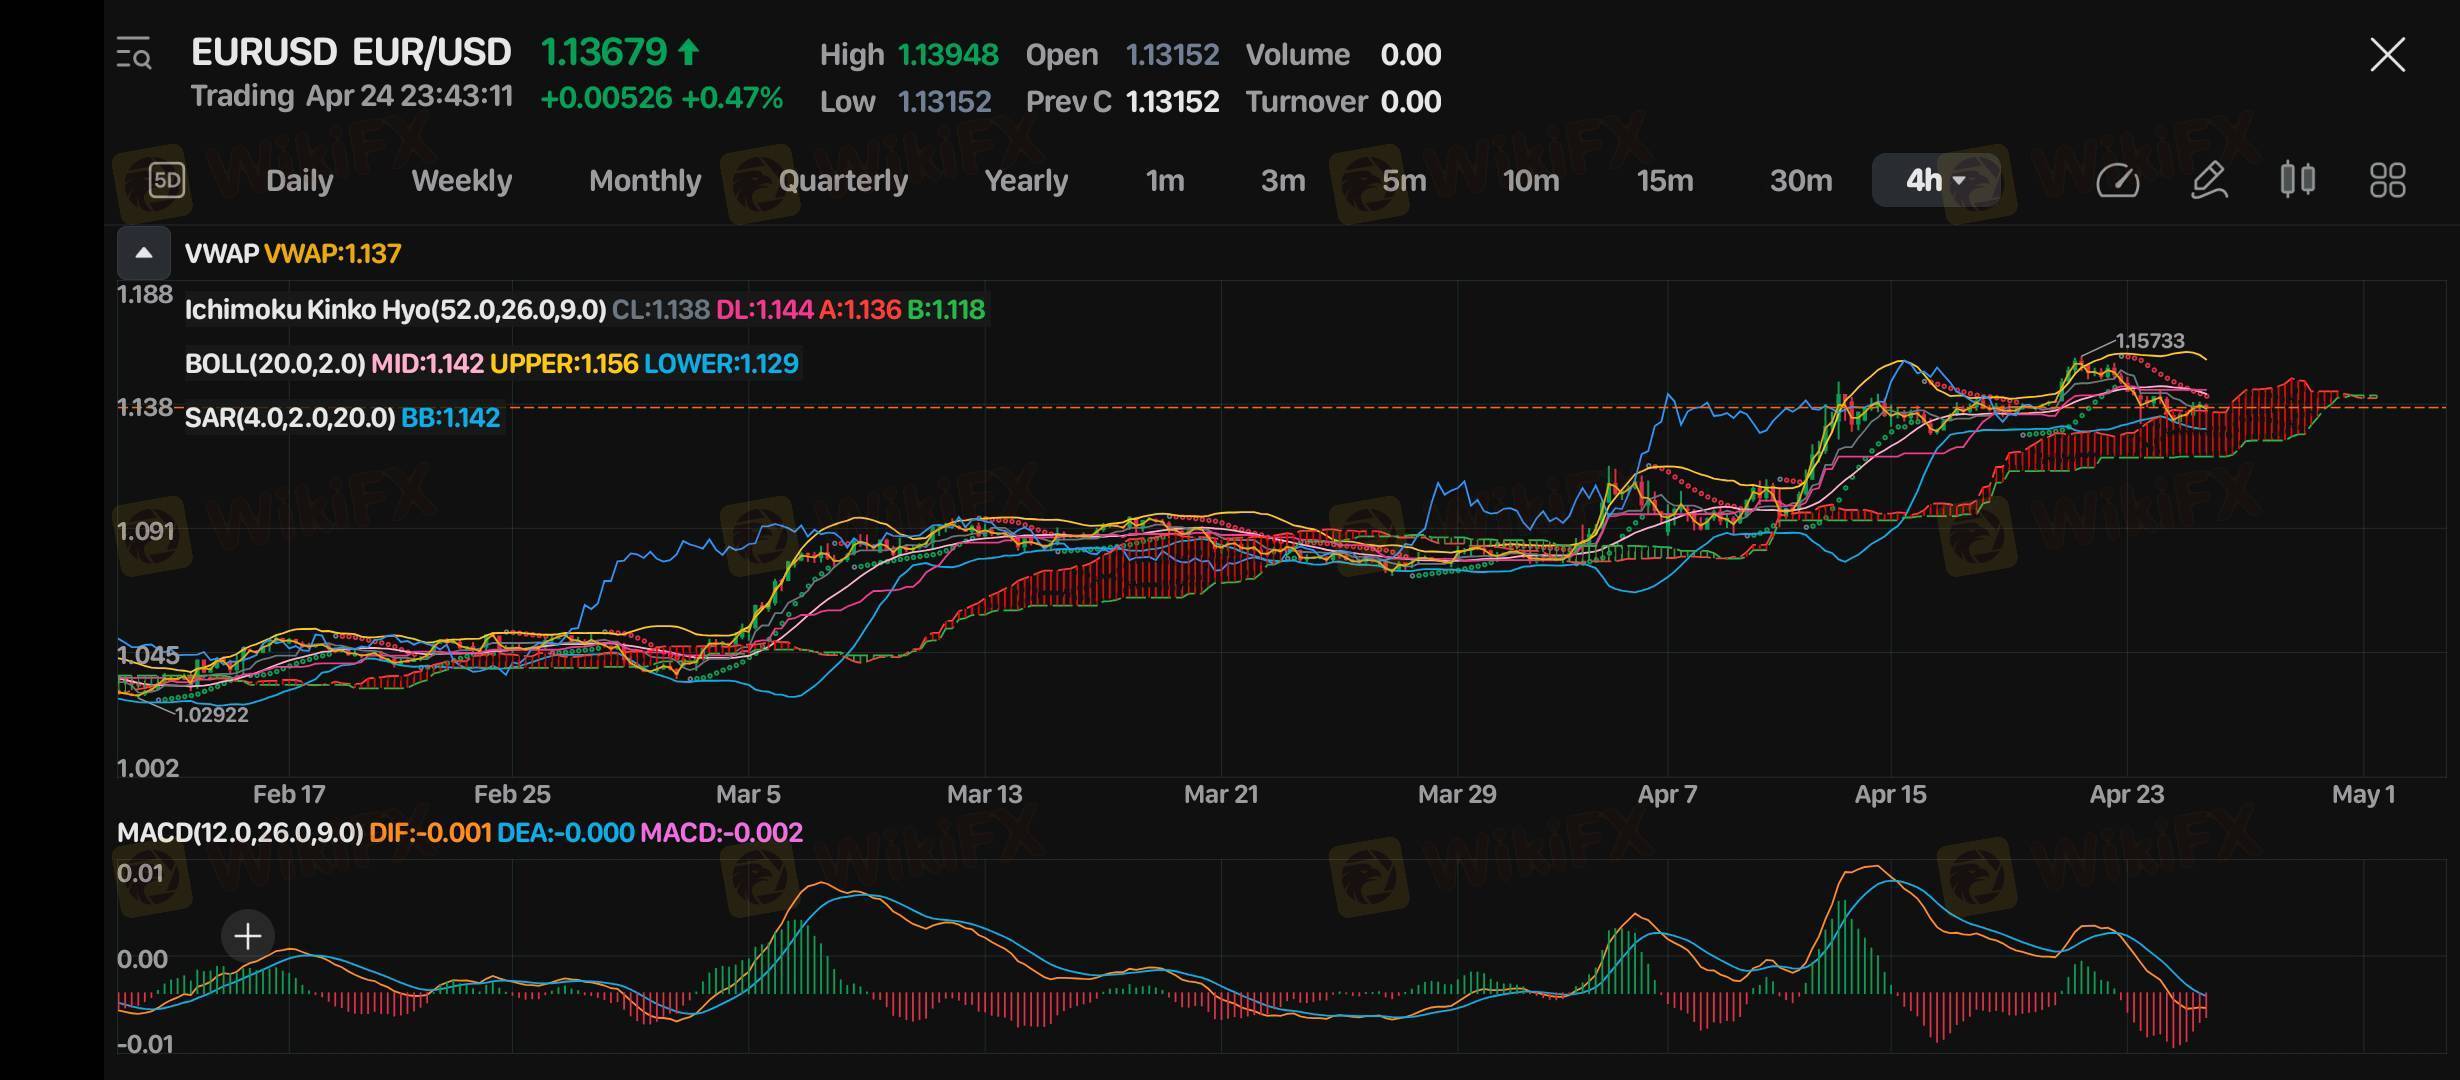Select the 15m timeframe
2460x1080 pixels.
pyautogui.click(x=1664, y=180)
